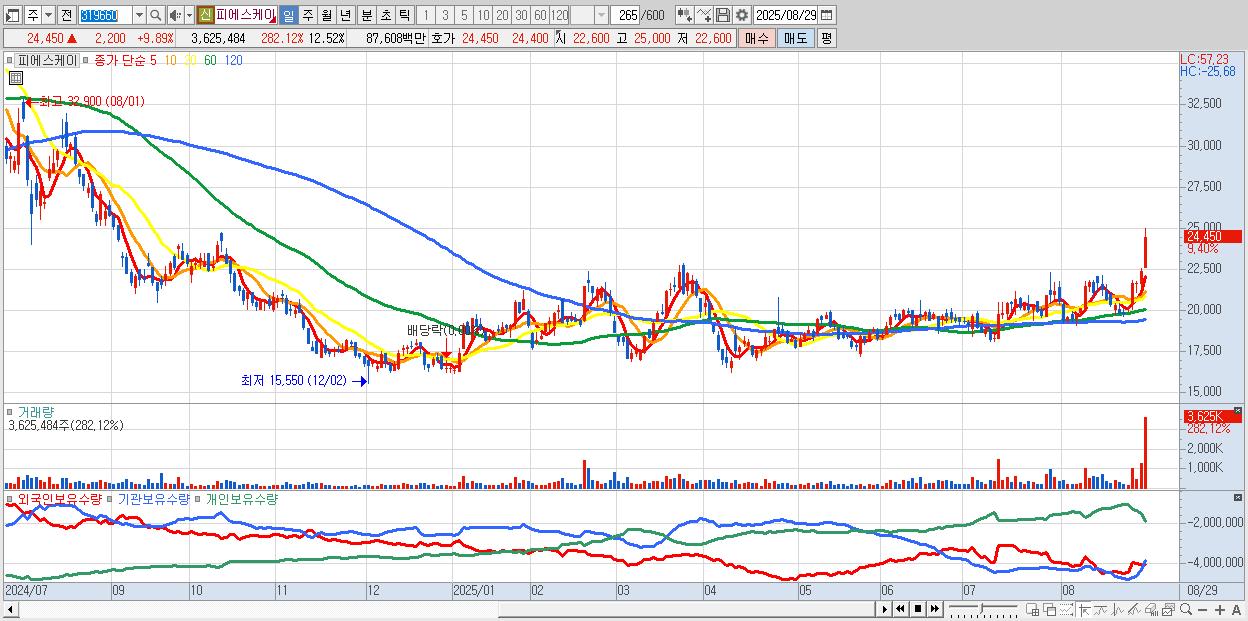
Task: Open the calendar date picker icon
Action: click(x=826, y=15)
